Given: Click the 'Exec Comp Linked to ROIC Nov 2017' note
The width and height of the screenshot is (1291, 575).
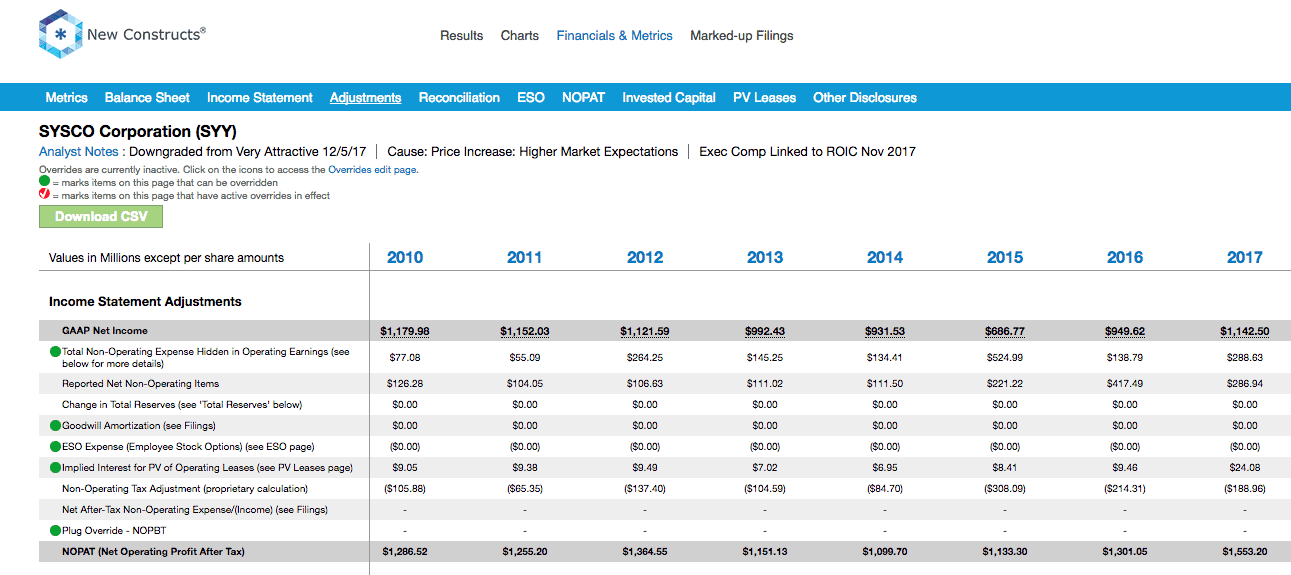Looking at the screenshot, I should coord(807,152).
